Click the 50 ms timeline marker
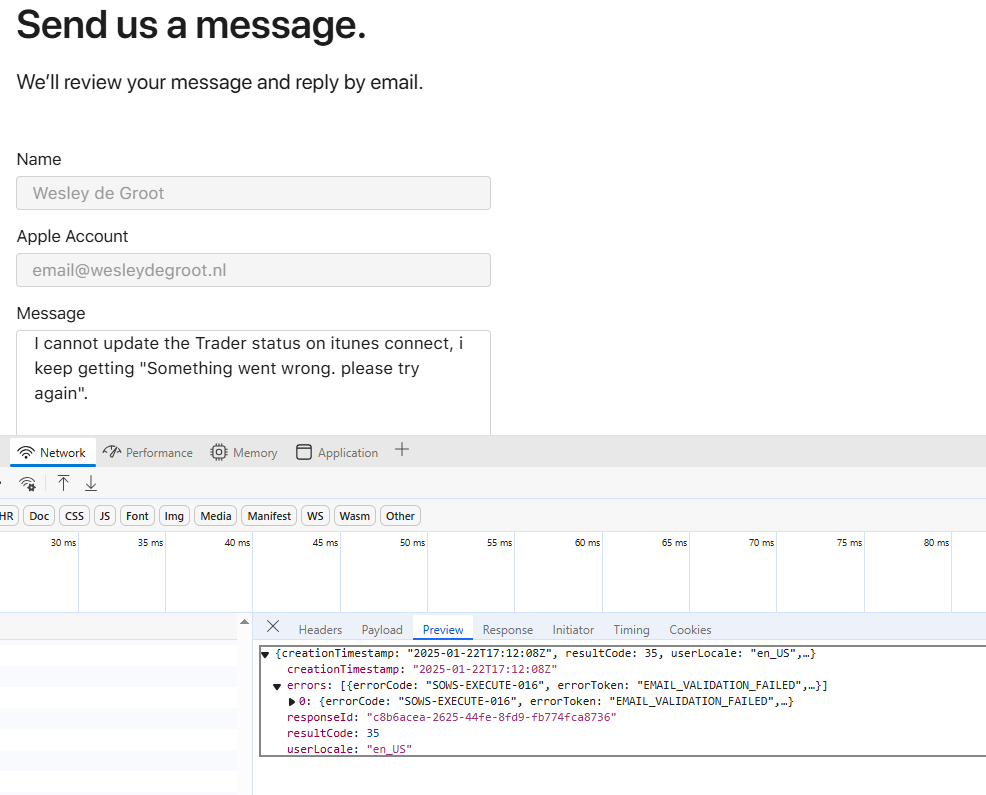The image size is (986, 795). pyautogui.click(x=412, y=543)
